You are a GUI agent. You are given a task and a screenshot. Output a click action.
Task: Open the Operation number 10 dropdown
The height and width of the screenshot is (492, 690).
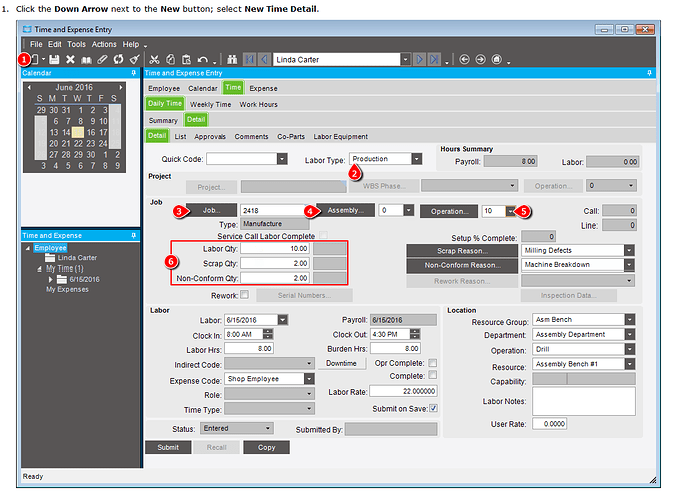click(x=510, y=211)
